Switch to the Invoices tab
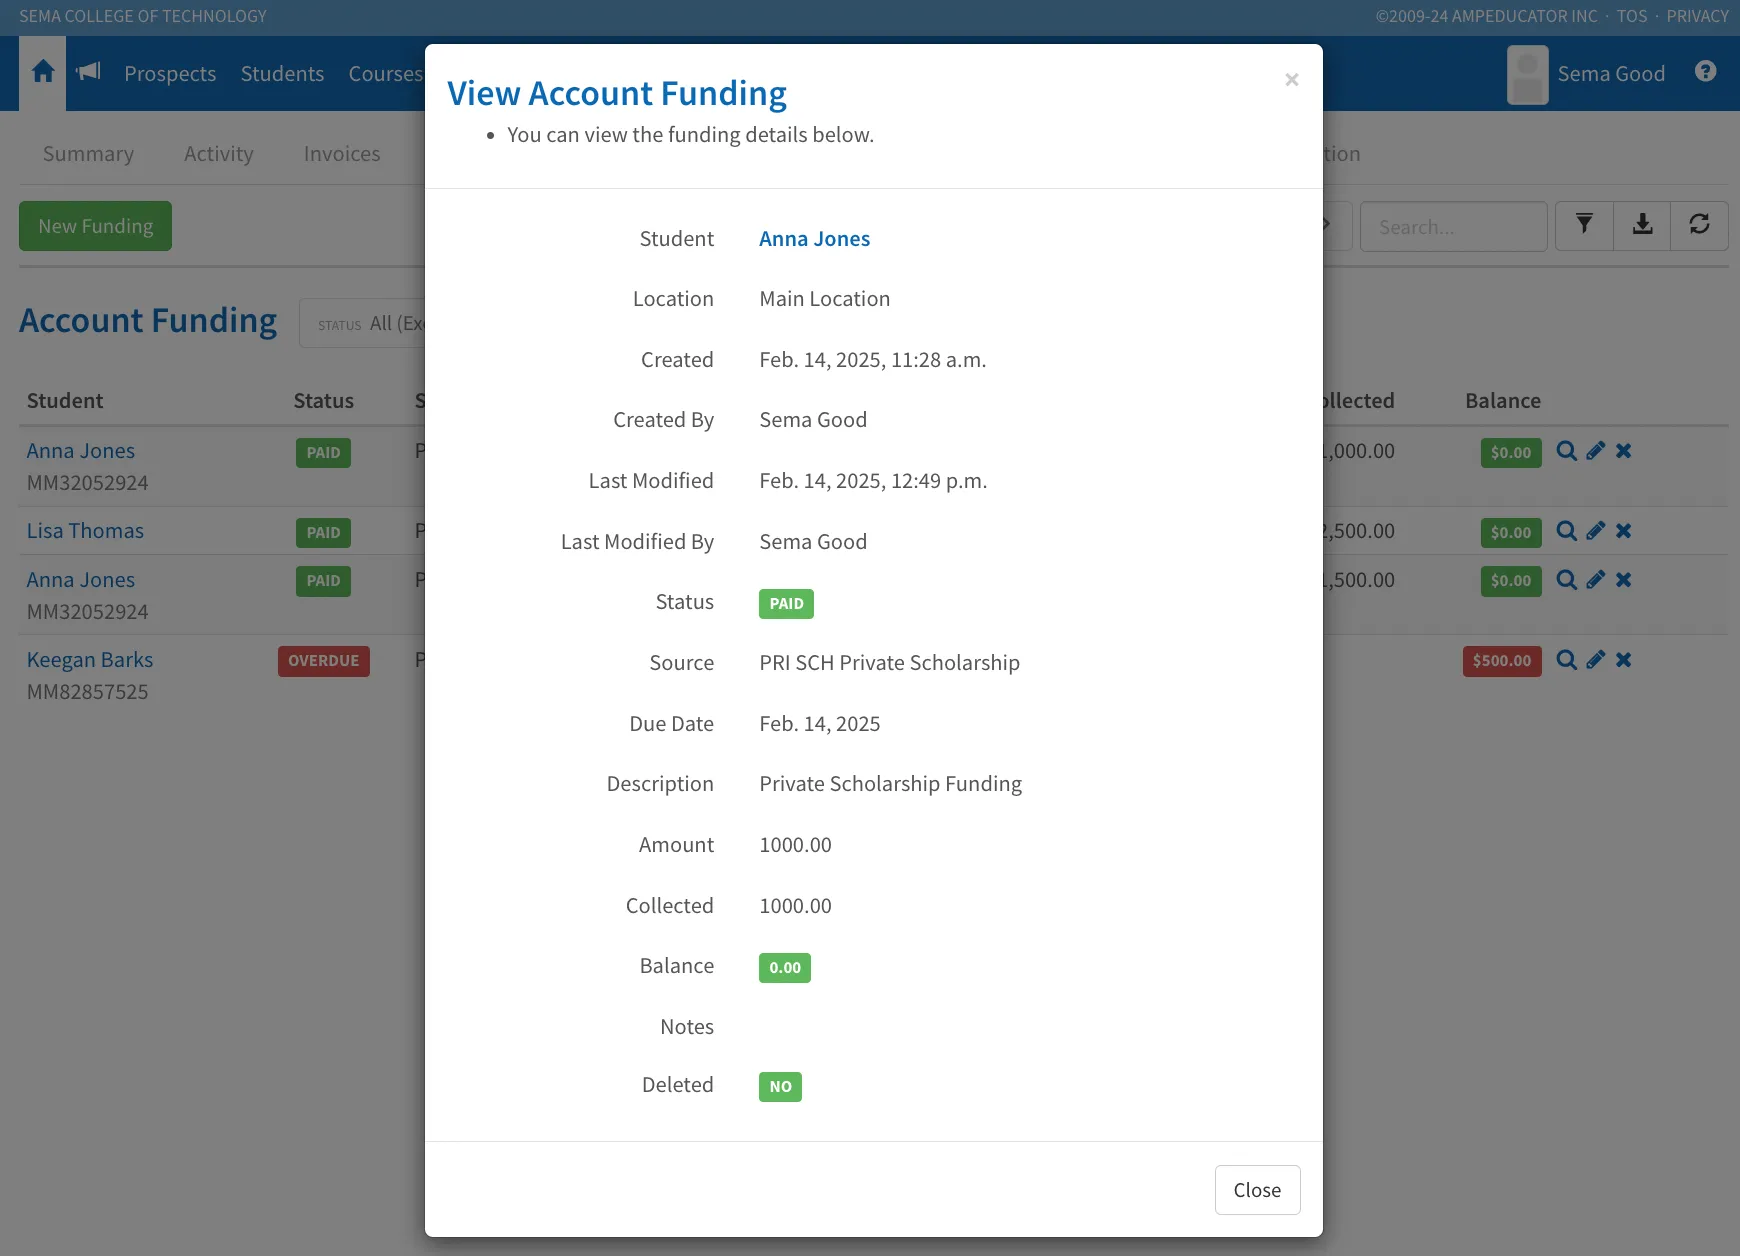The width and height of the screenshot is (1740, 1256). [342, 154]
